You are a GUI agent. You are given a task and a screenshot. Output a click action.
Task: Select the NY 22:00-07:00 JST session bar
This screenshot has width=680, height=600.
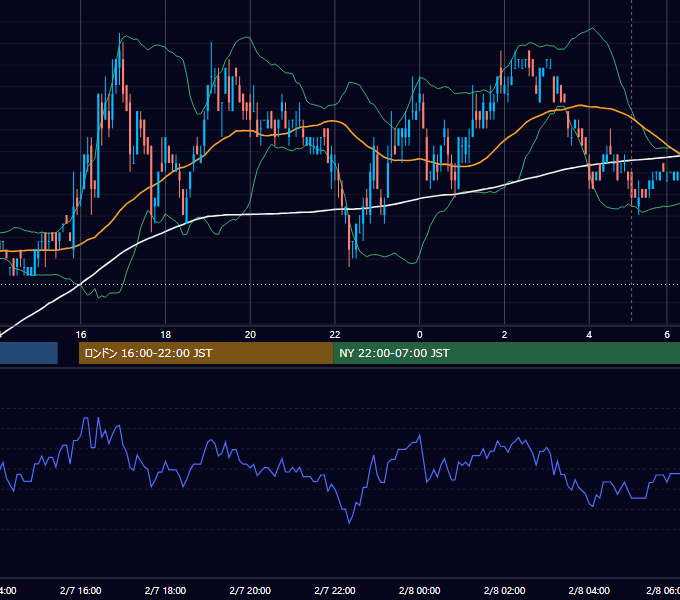507,353
